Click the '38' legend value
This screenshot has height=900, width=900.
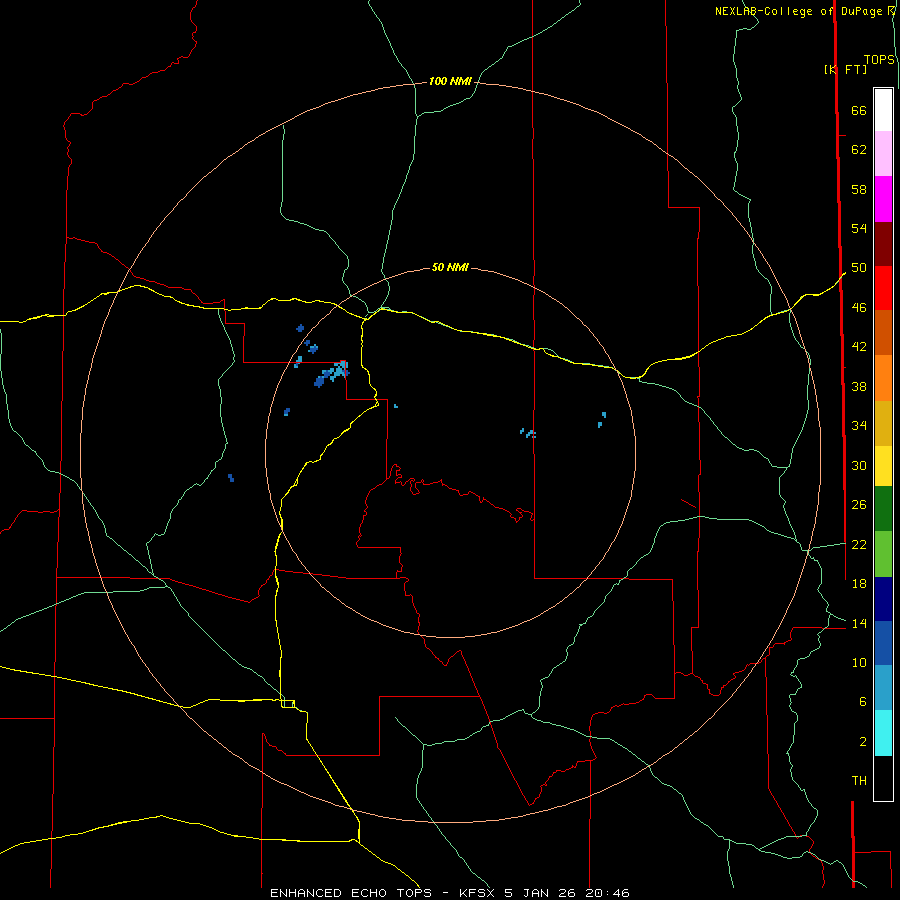(859, 386)
